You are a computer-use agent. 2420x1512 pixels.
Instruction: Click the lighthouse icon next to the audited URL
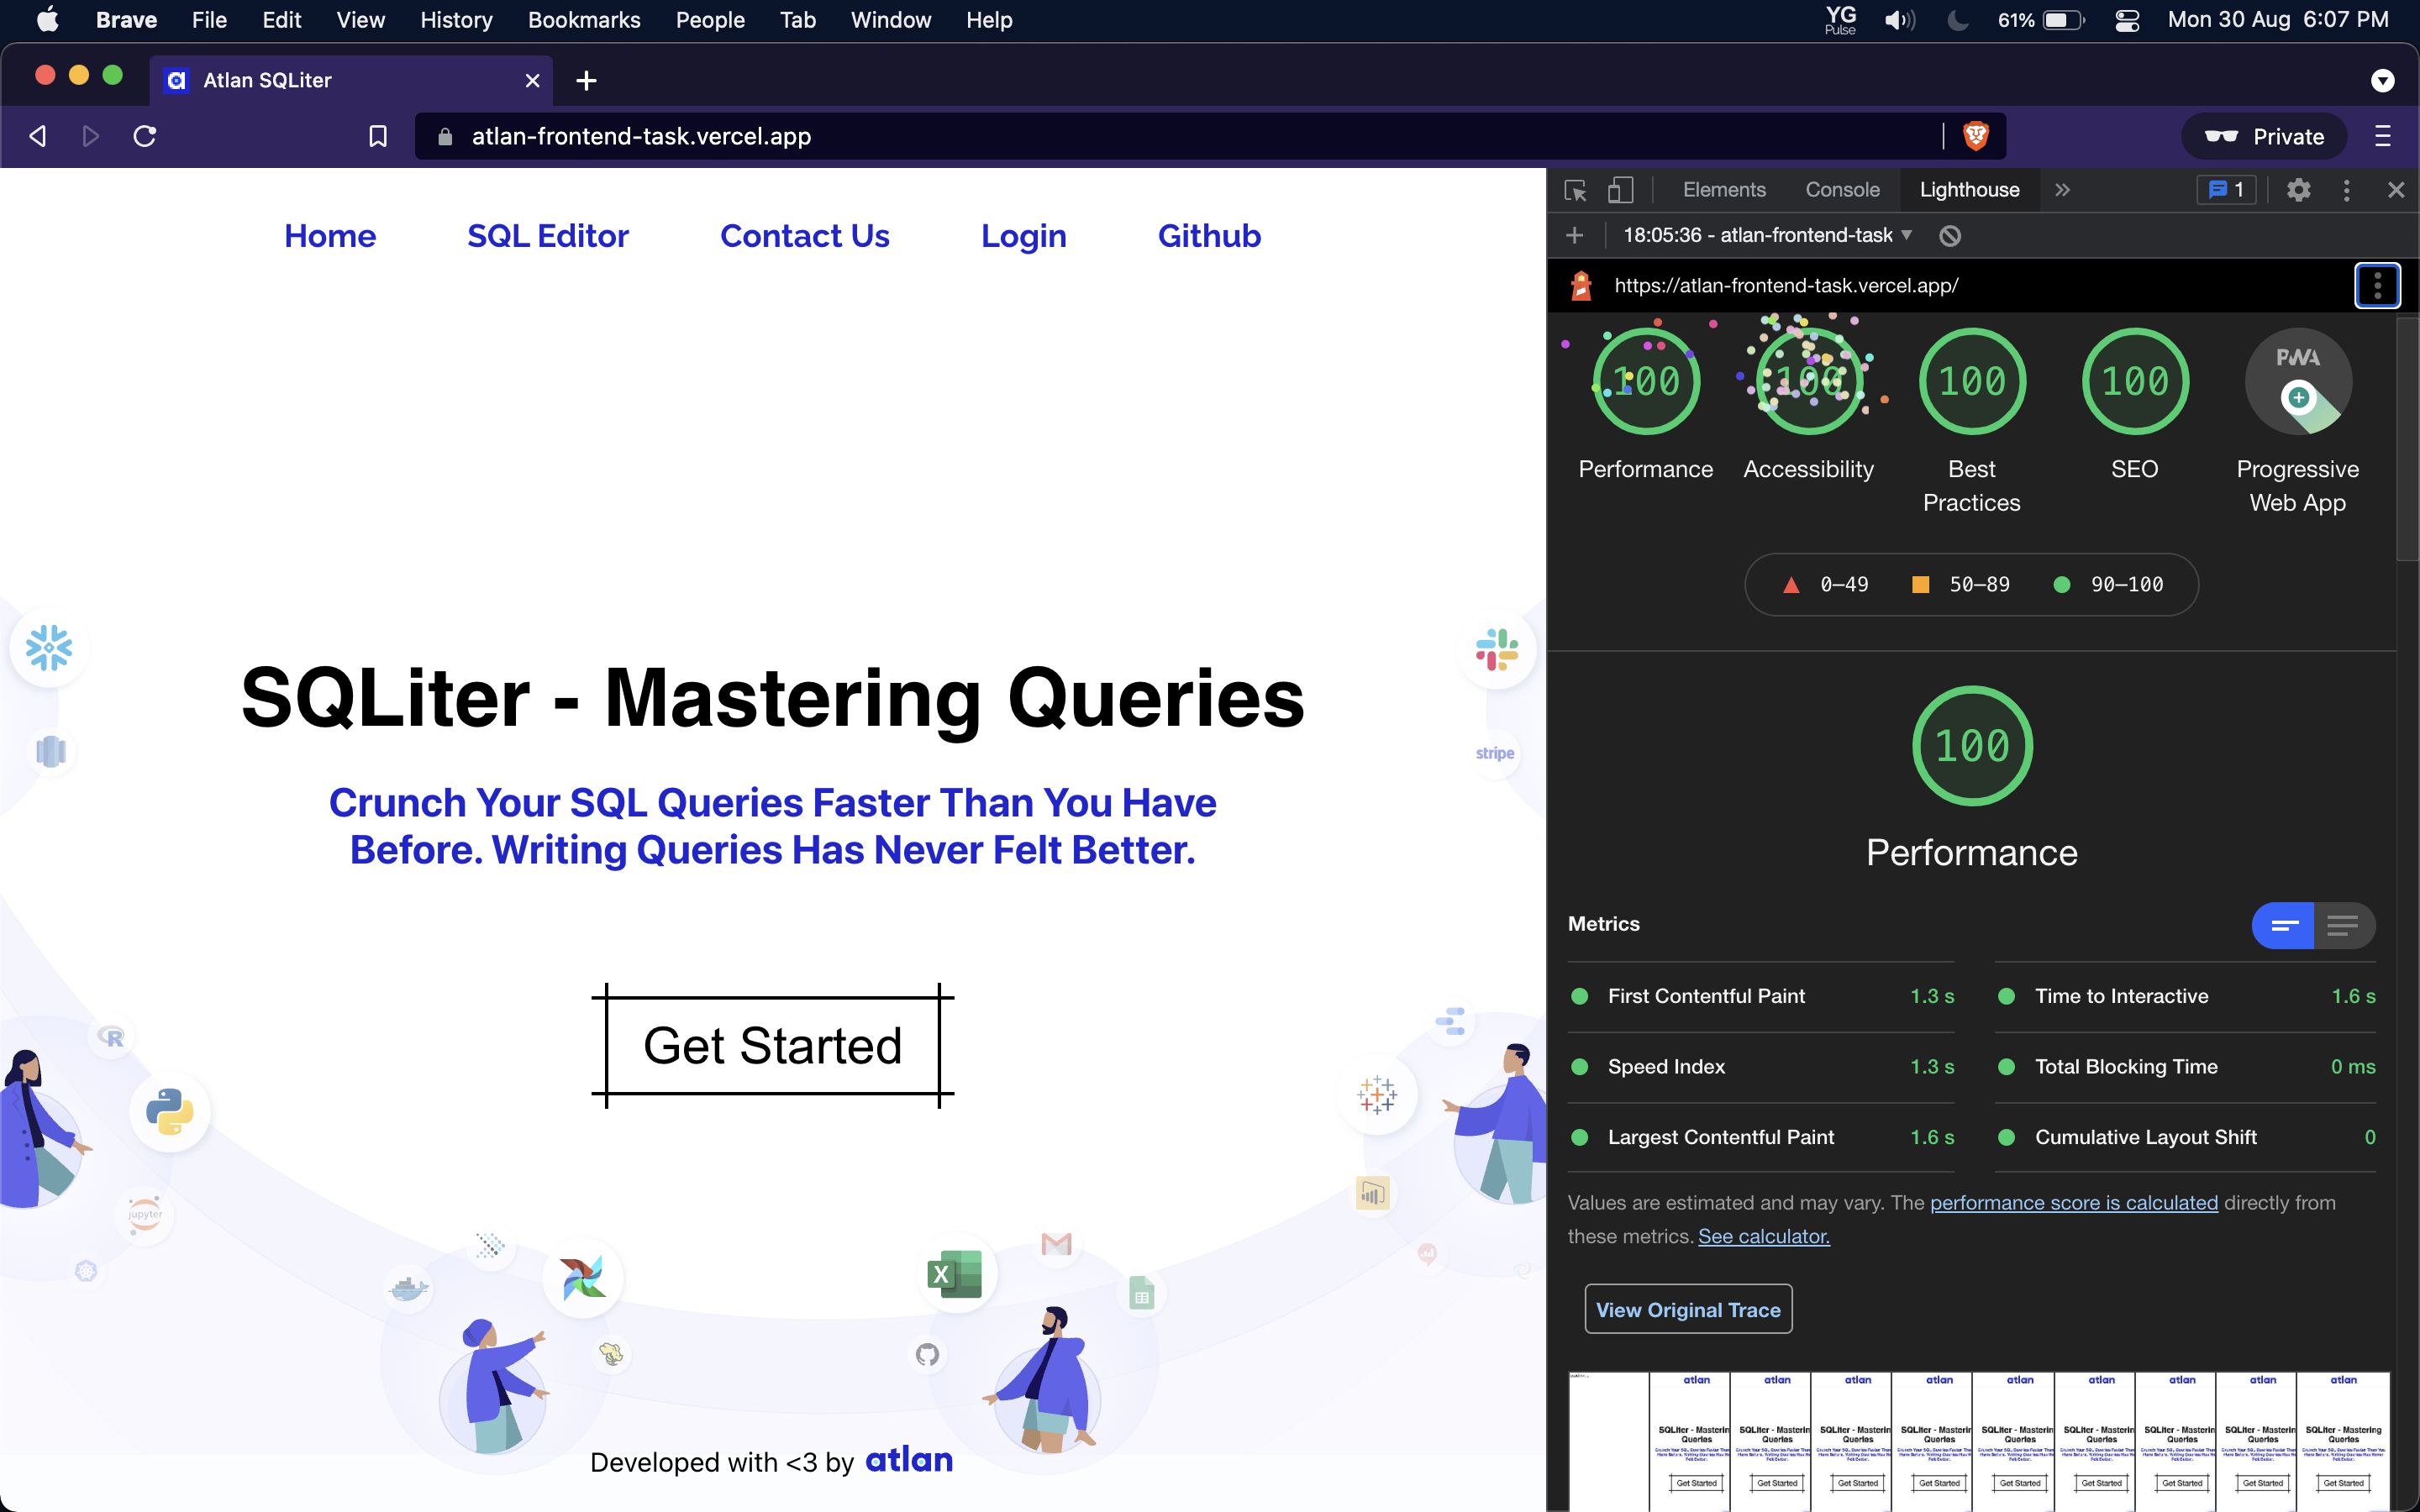[x=1583, y=285]
